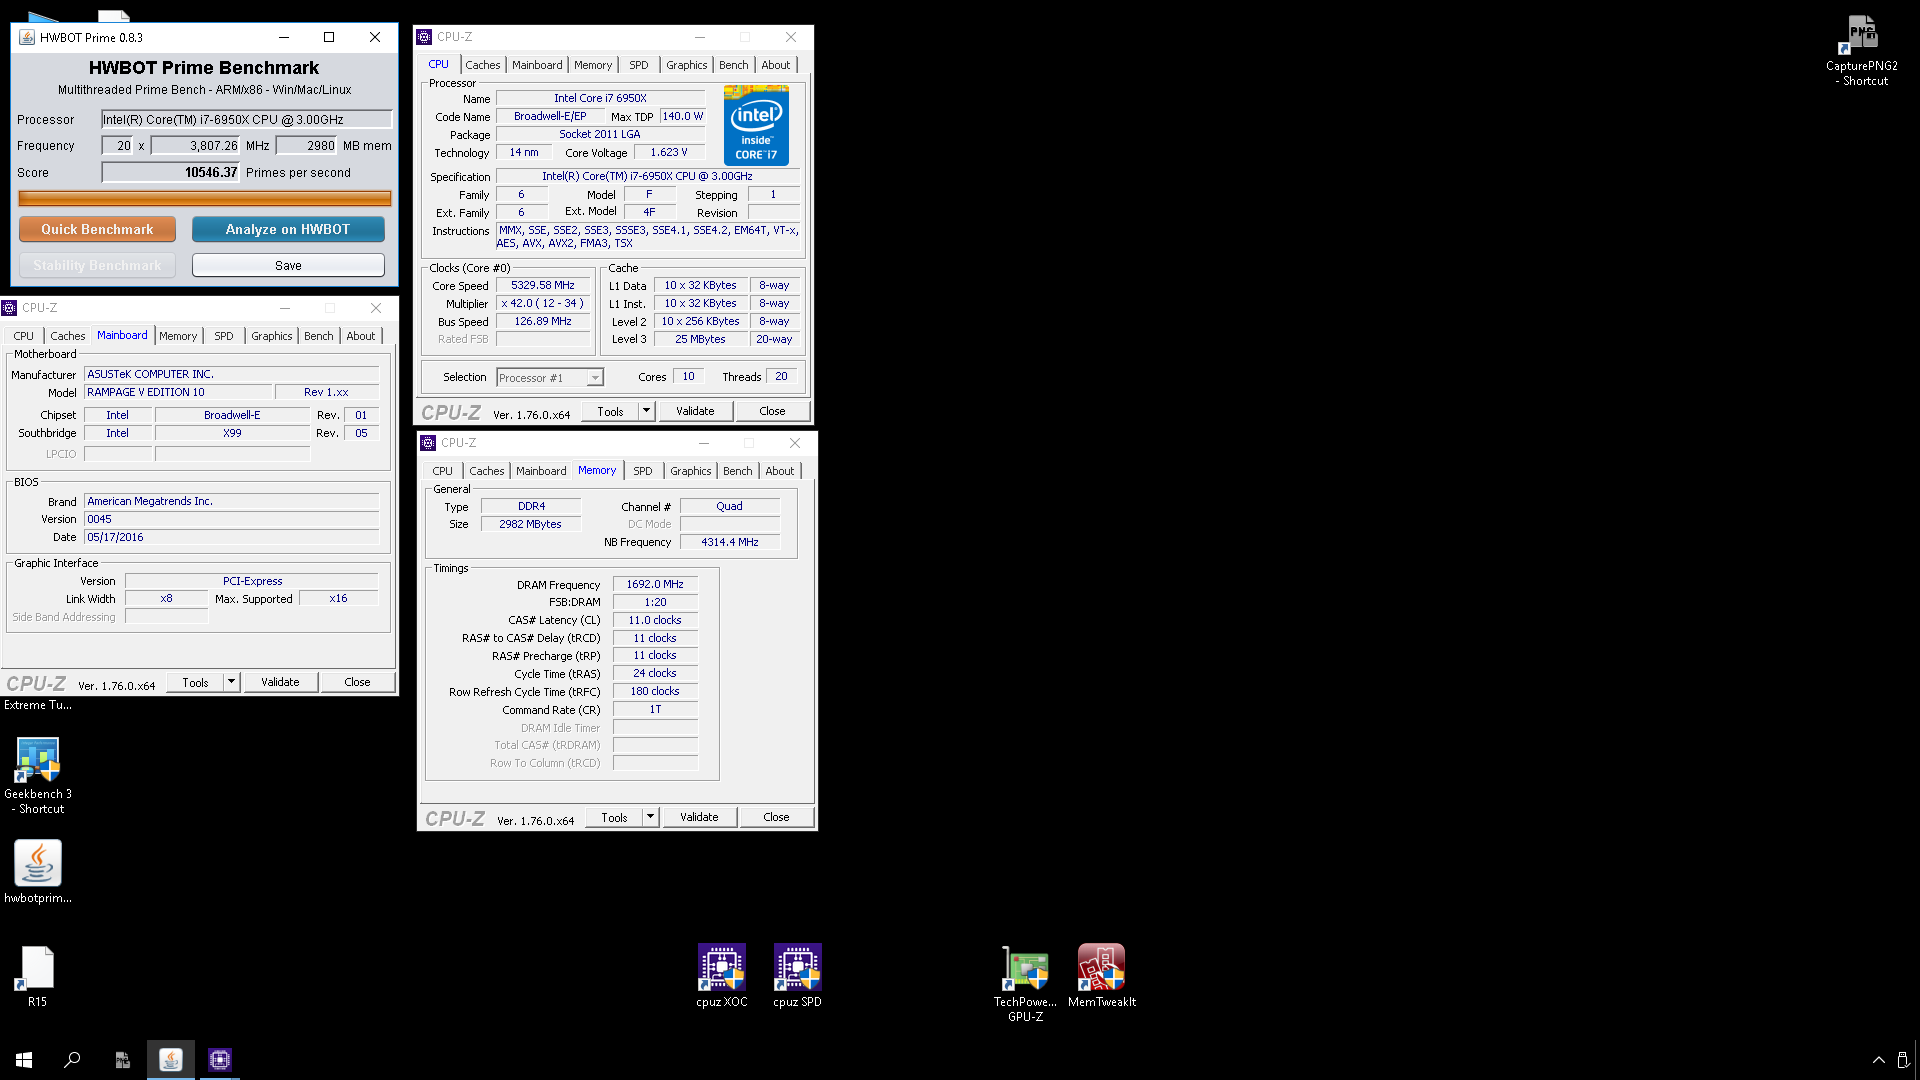Select the Graphics tab in the Memory CPU-Z window
Screen dimensions: 1920x1080
pos(691,471)
